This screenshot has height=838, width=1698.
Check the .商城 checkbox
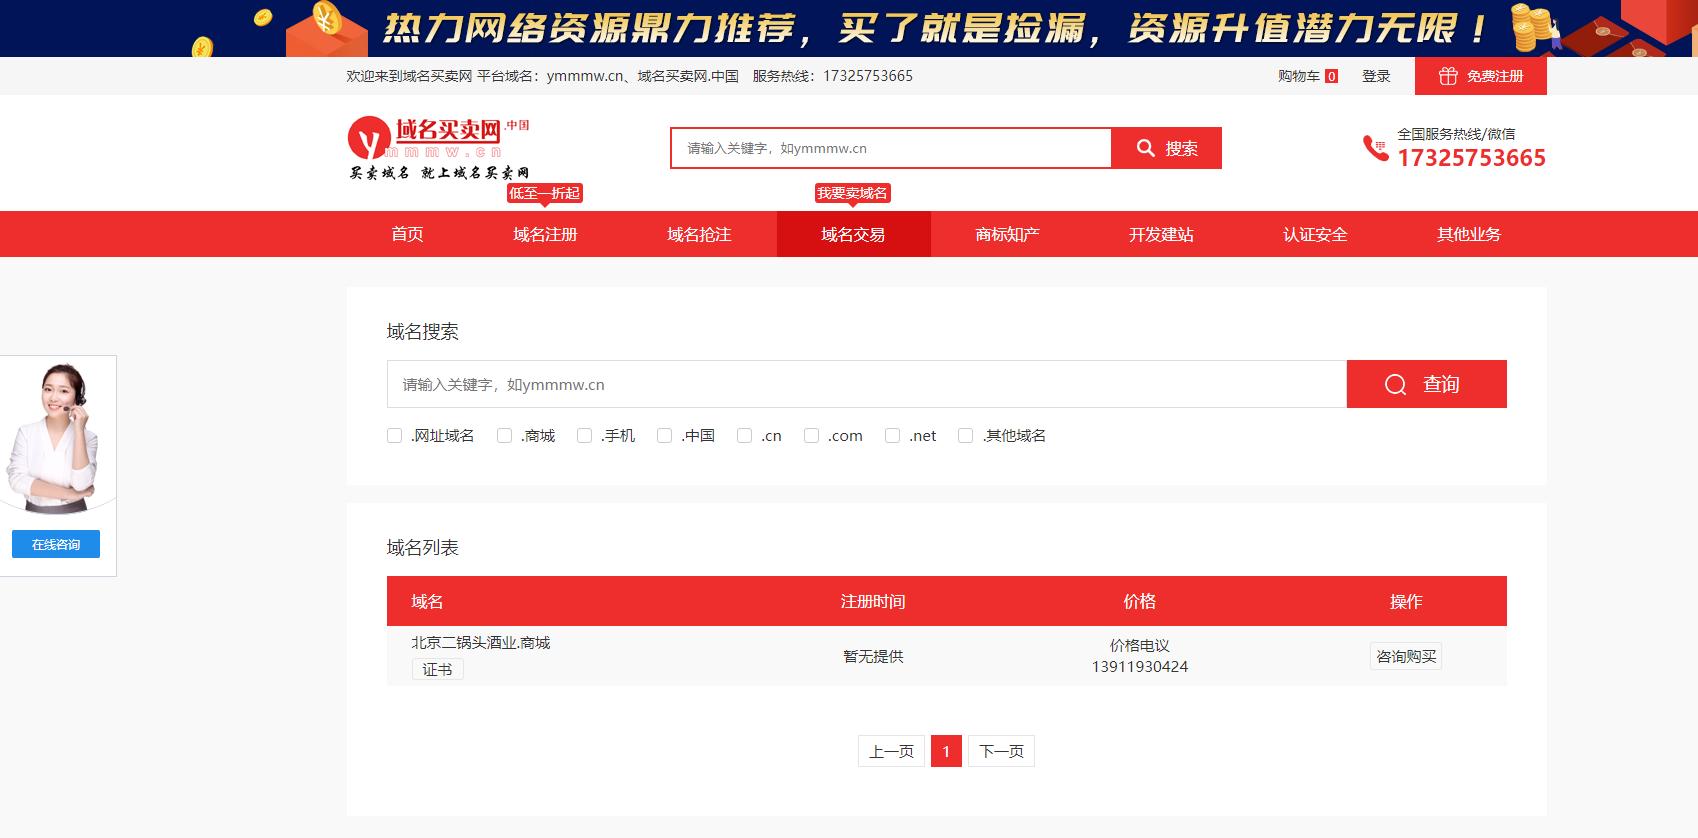504,436
